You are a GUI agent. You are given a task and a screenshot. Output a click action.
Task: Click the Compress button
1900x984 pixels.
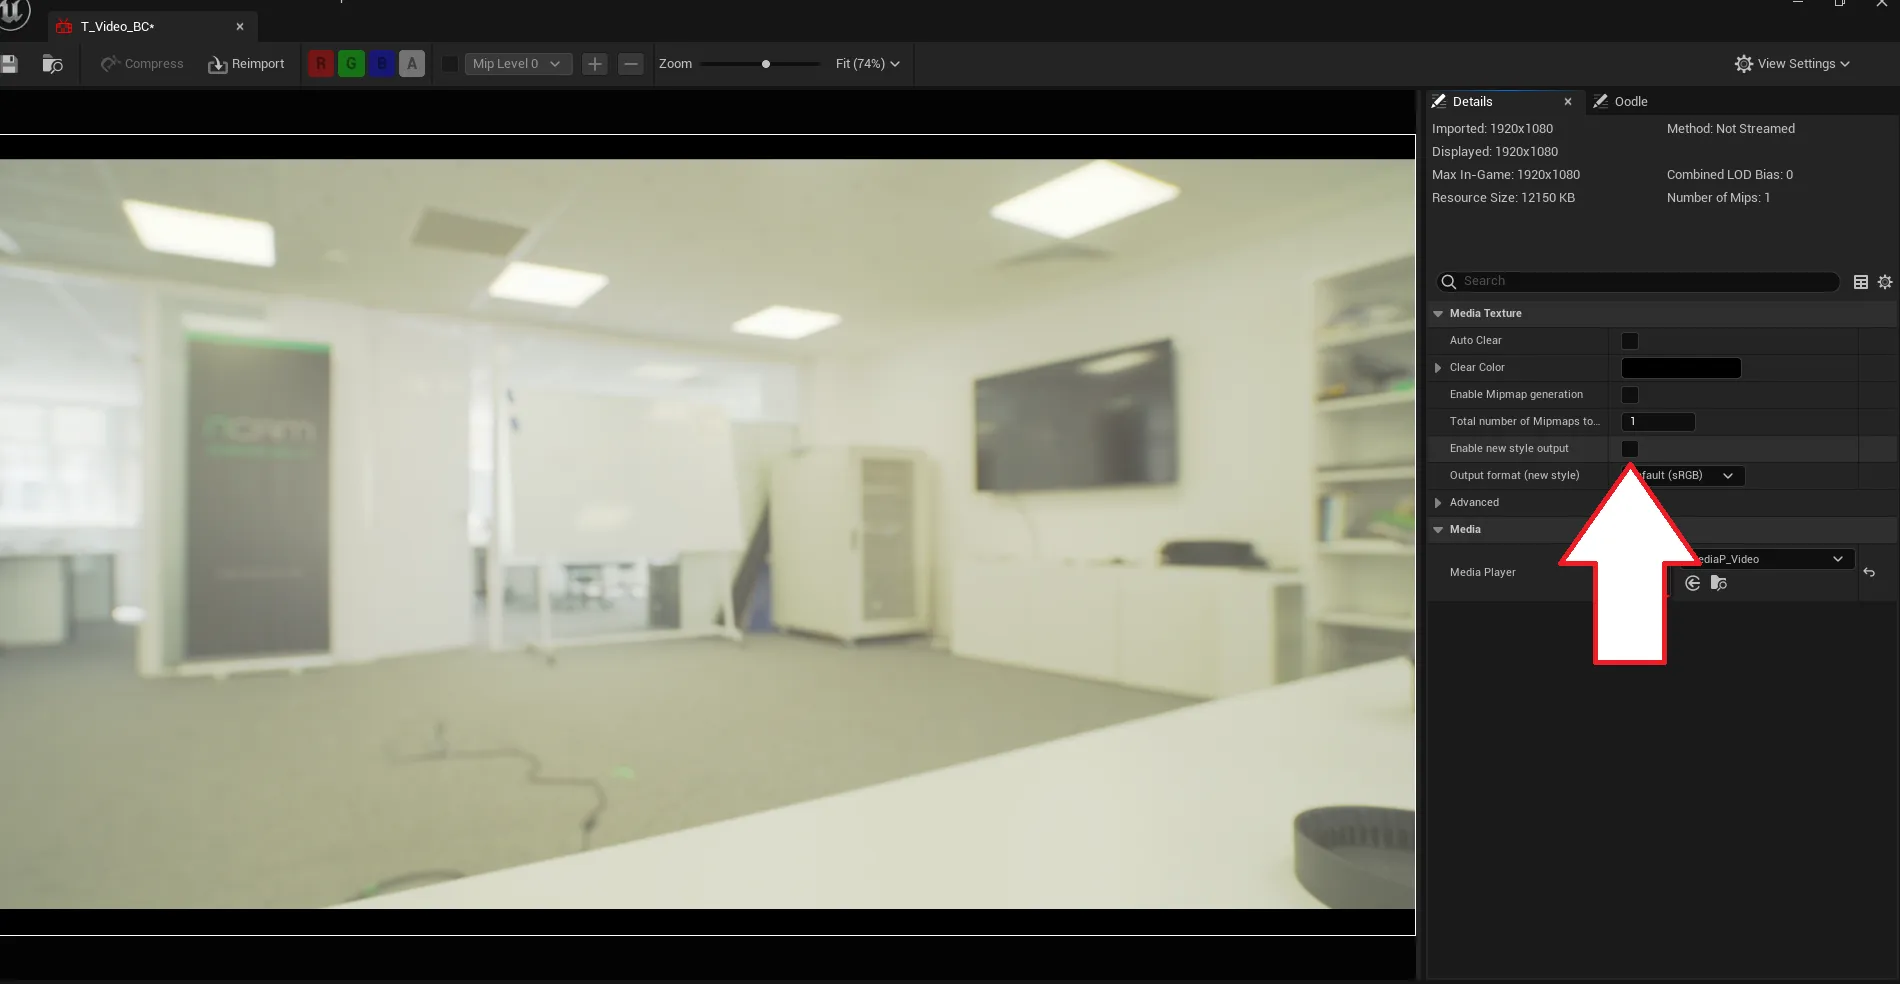pos(142,64)
